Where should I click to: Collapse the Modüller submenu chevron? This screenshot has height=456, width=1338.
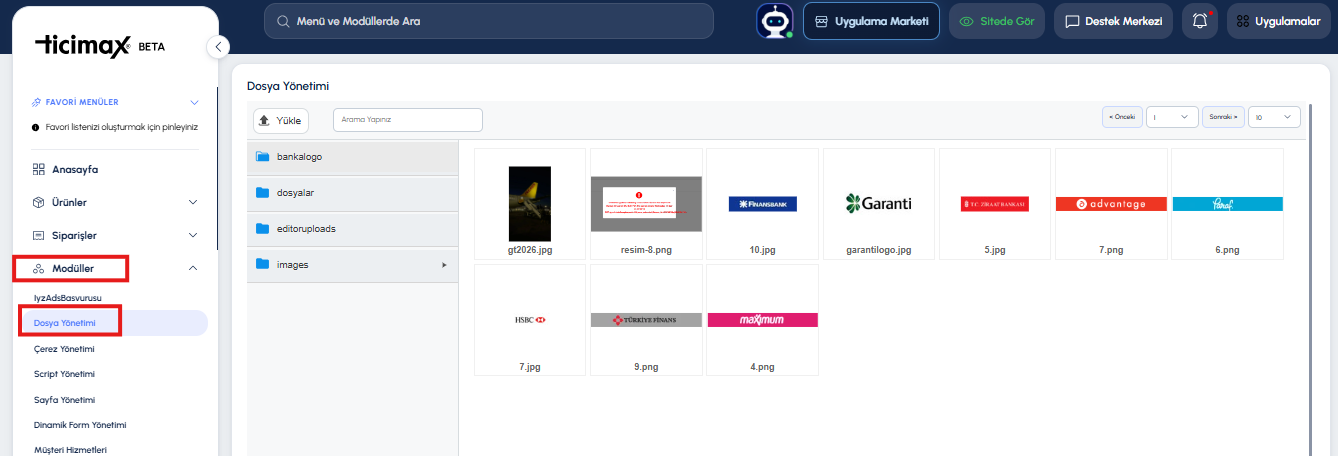[x=193, y=268]
